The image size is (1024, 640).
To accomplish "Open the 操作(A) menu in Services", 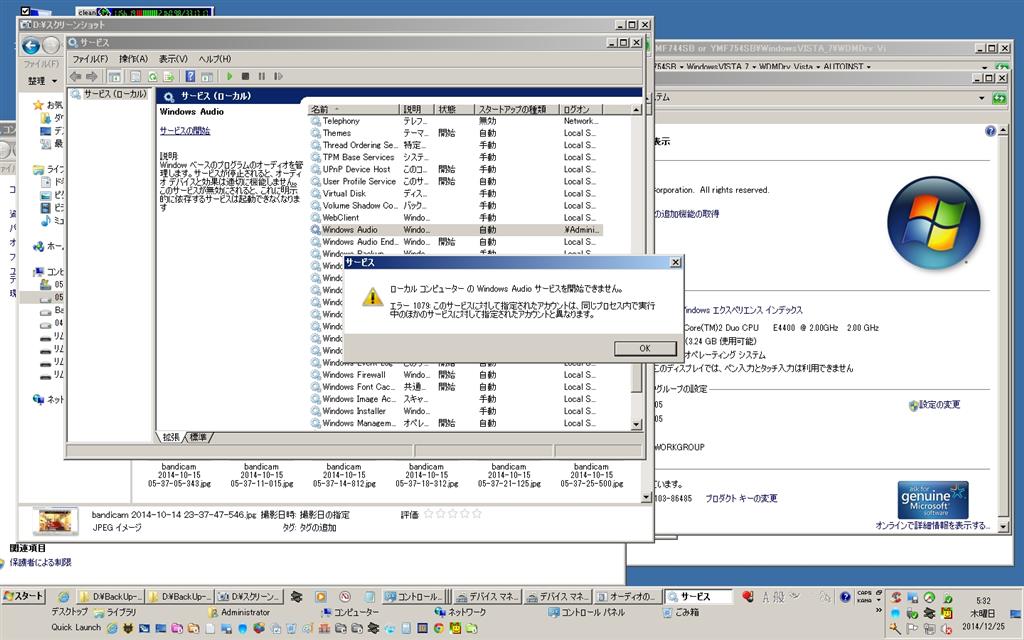I will point(133,59).
